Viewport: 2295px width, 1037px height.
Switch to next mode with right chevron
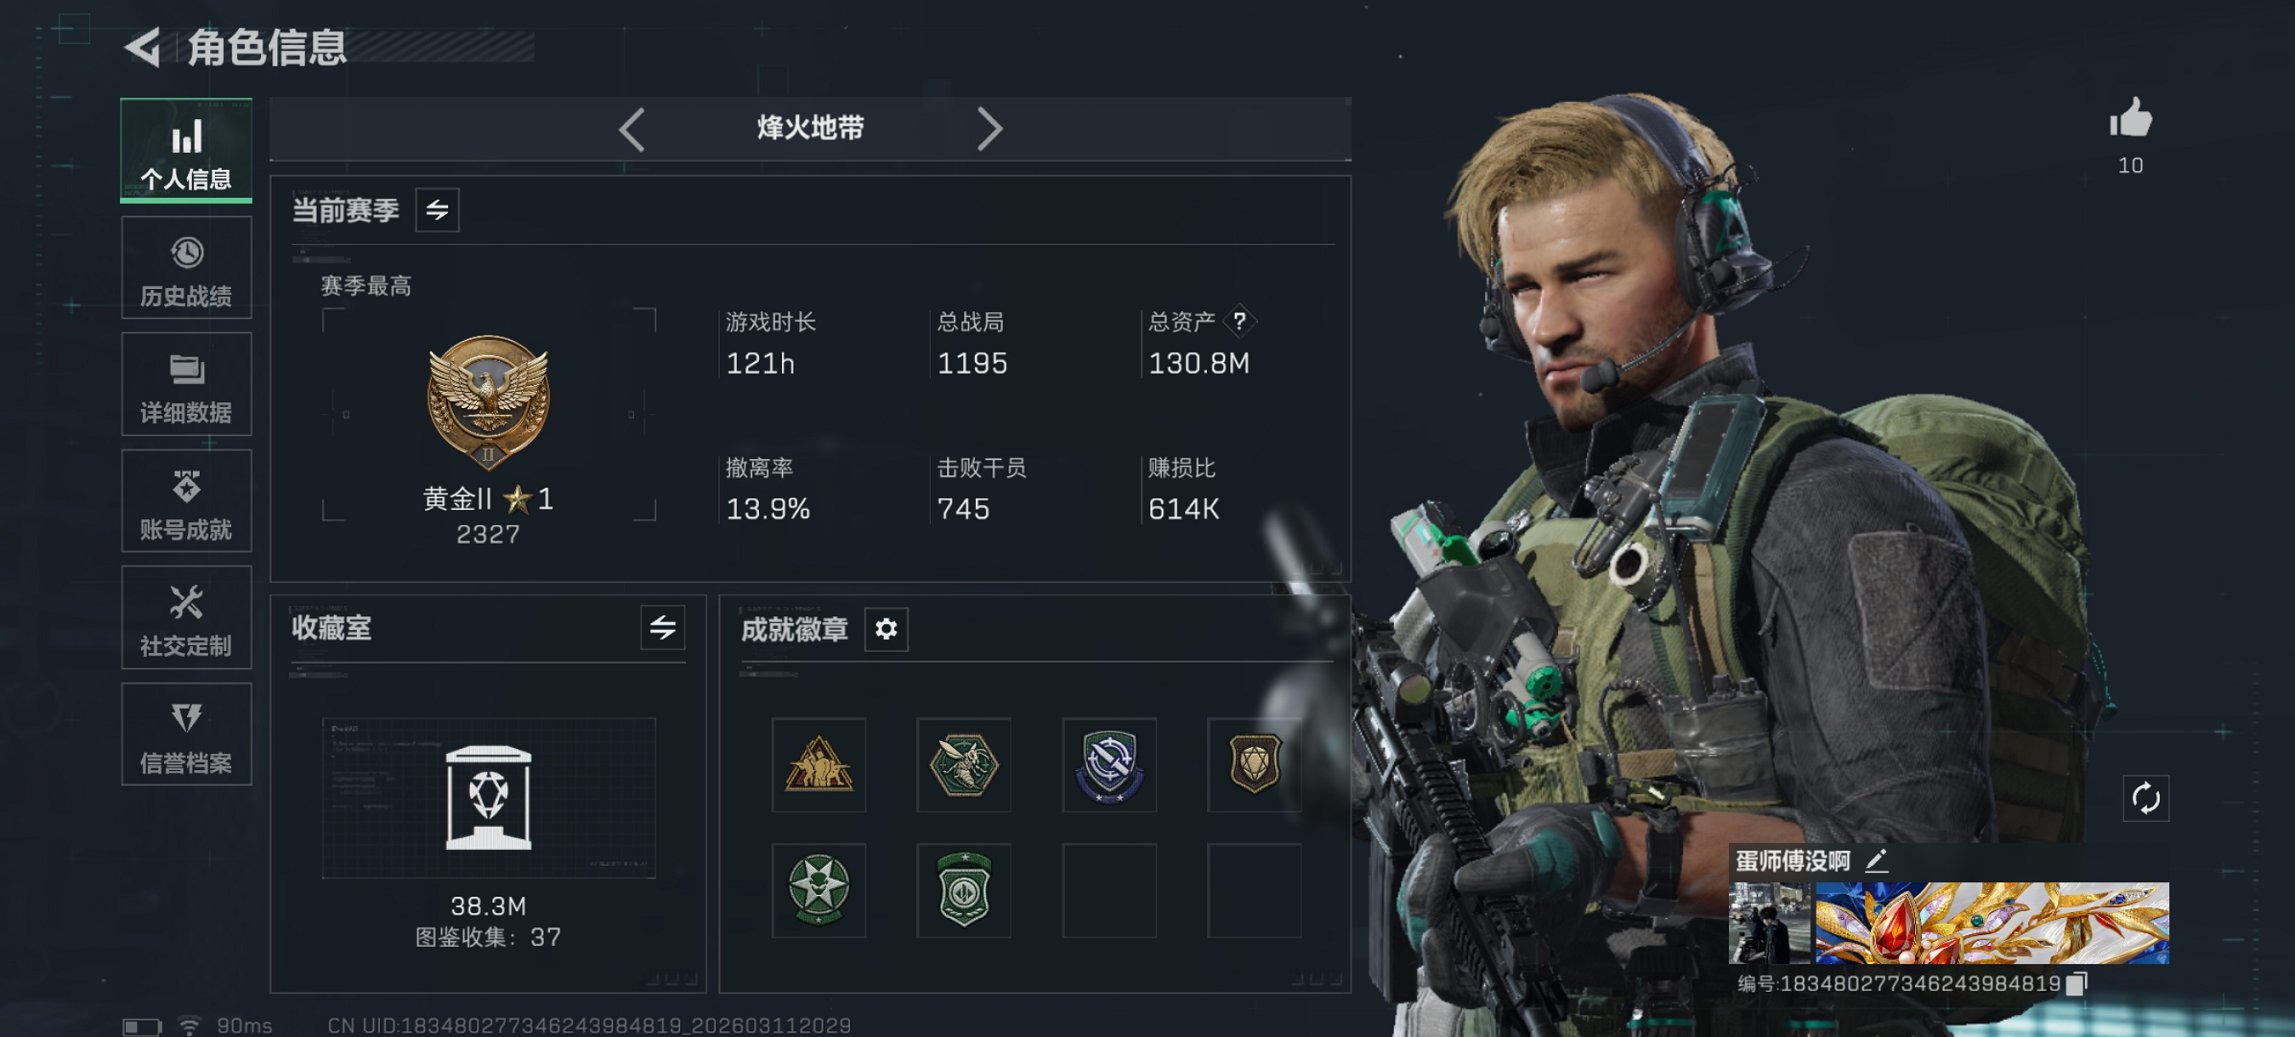click(989, 129)
